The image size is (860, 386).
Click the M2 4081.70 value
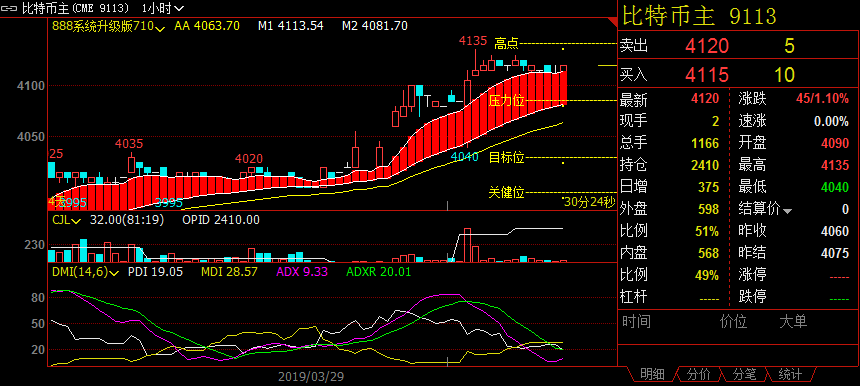point(375,26)
